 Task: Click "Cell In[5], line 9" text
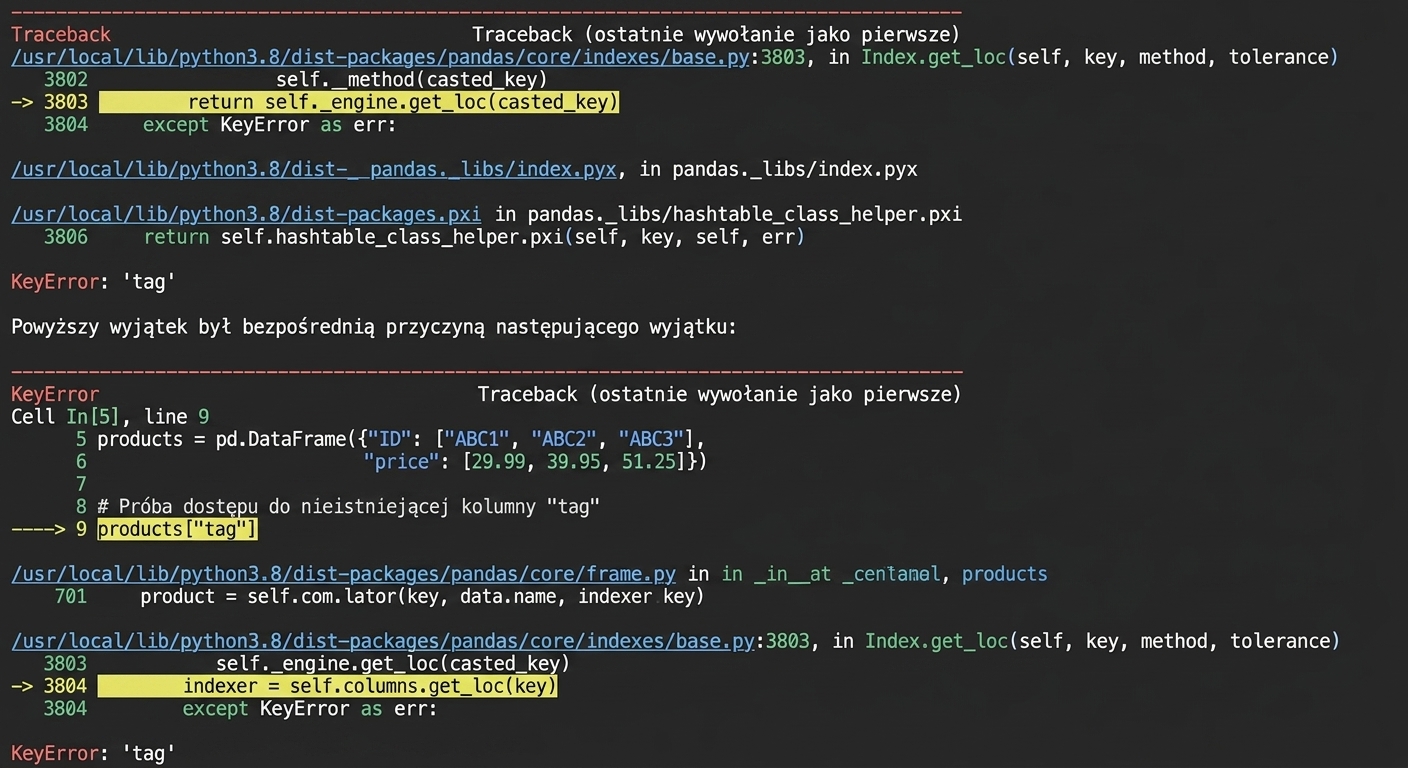point(110,417)
